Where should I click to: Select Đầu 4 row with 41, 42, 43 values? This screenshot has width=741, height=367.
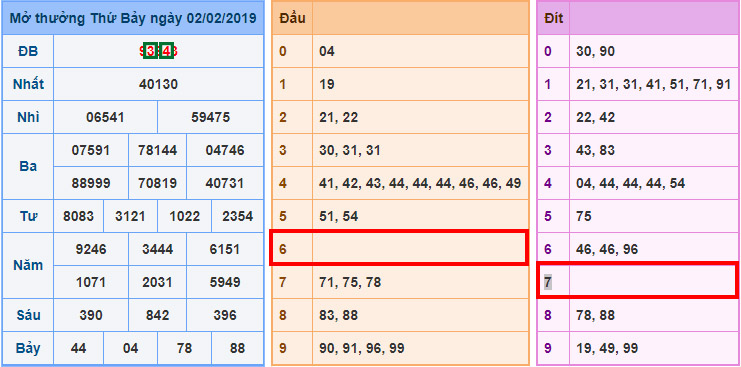[400, 183]
